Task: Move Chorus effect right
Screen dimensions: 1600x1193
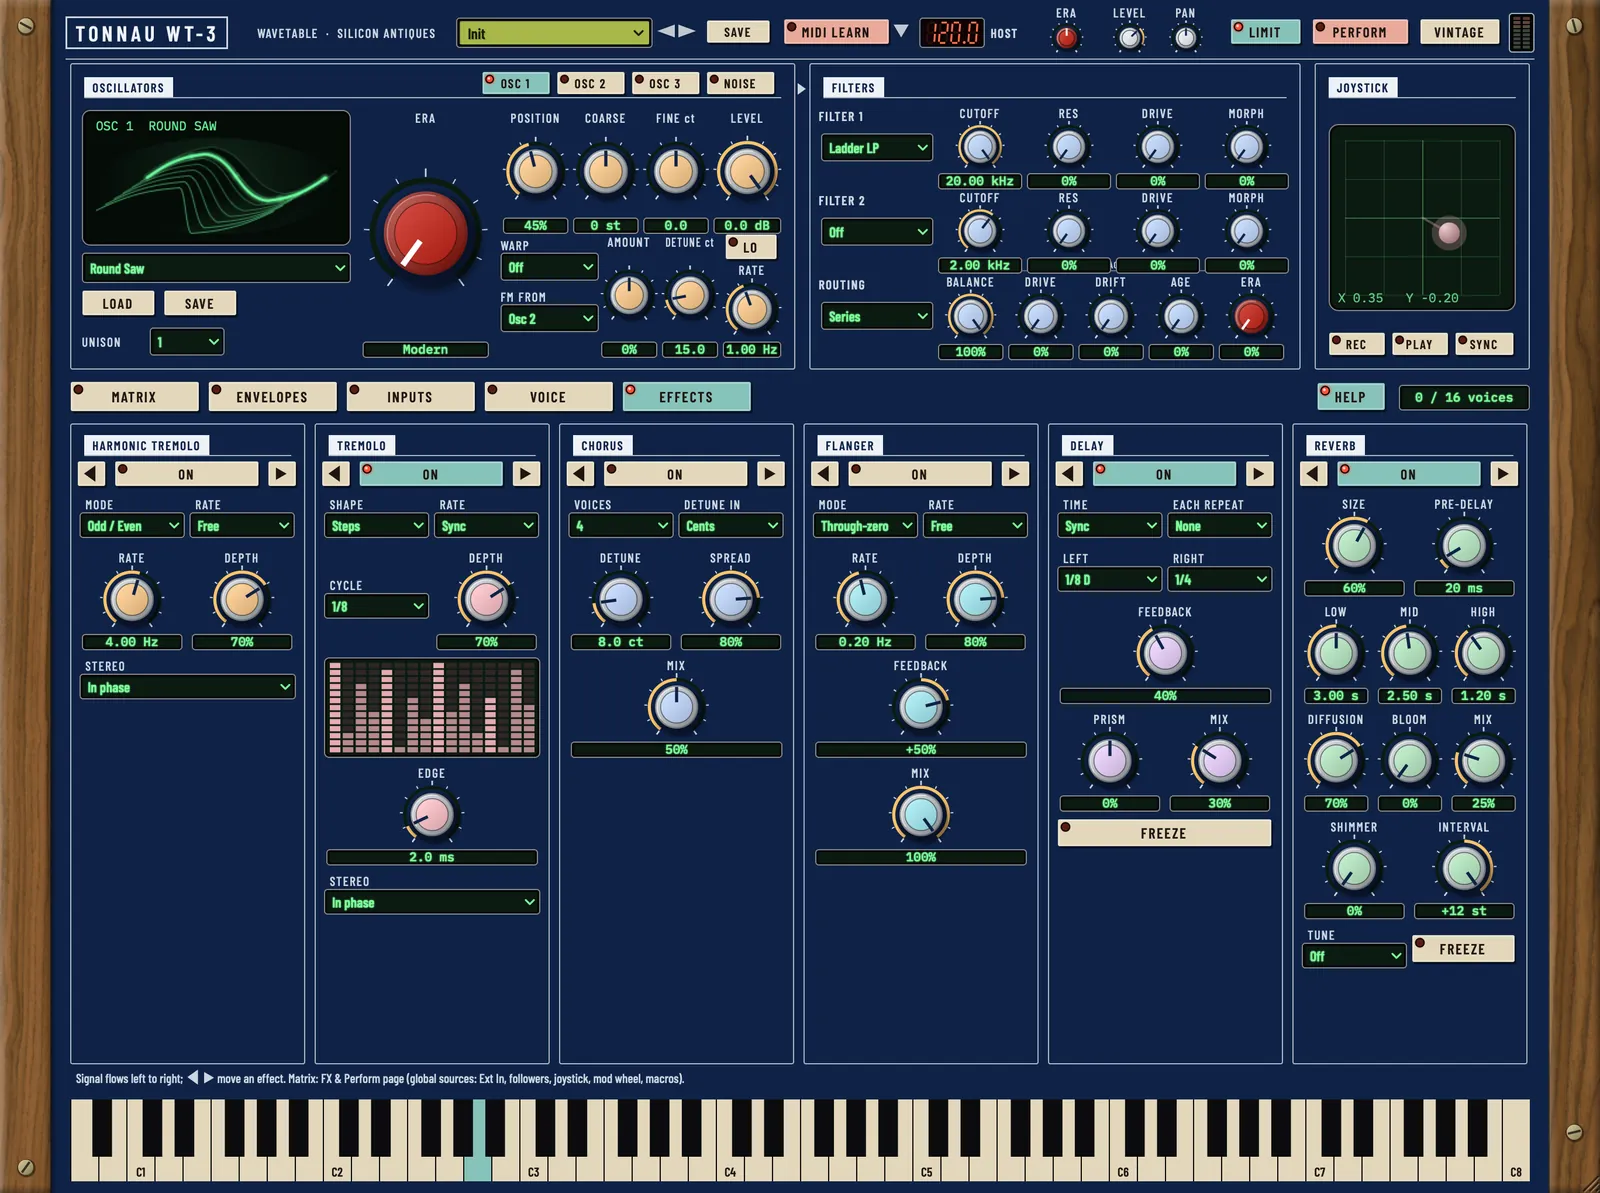Action: pos(770,474)
